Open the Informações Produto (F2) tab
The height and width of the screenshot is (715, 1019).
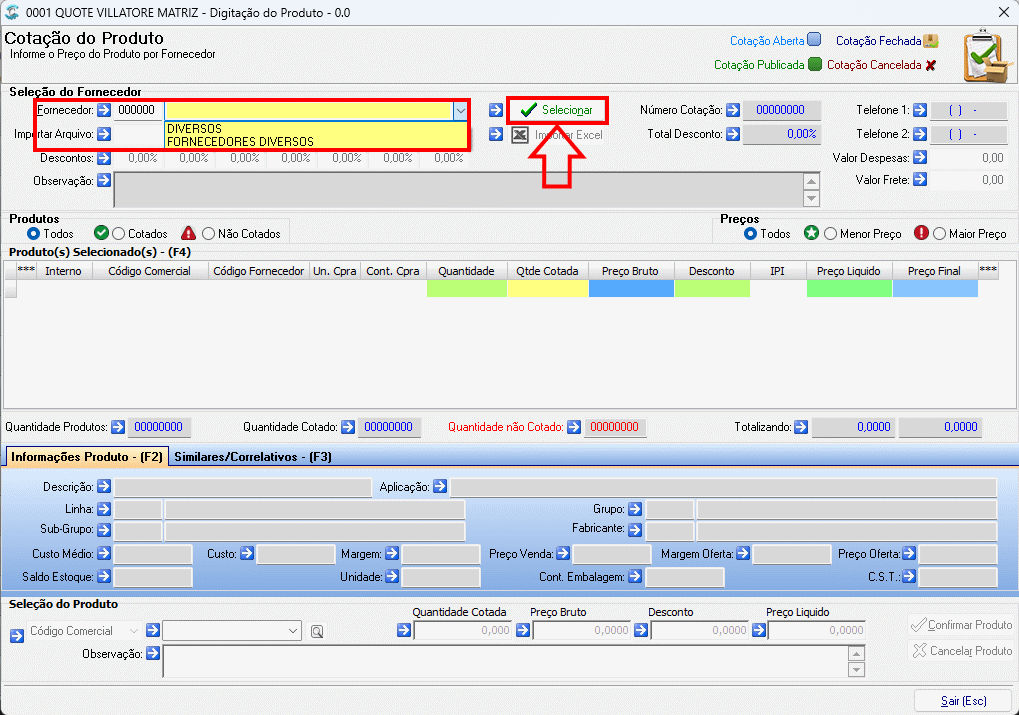click(x=86, y=456)
